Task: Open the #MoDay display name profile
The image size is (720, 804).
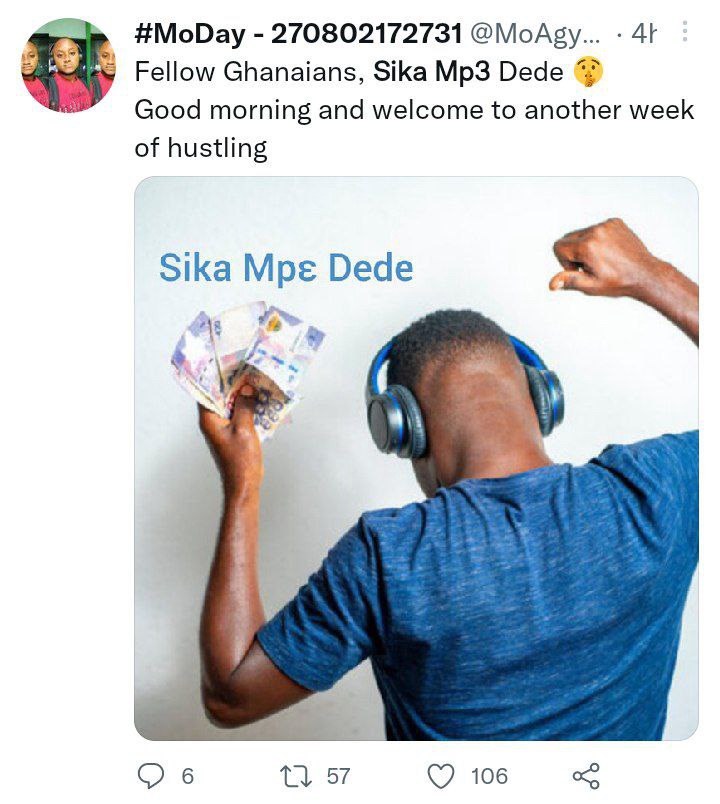Action: click(298, 34)
